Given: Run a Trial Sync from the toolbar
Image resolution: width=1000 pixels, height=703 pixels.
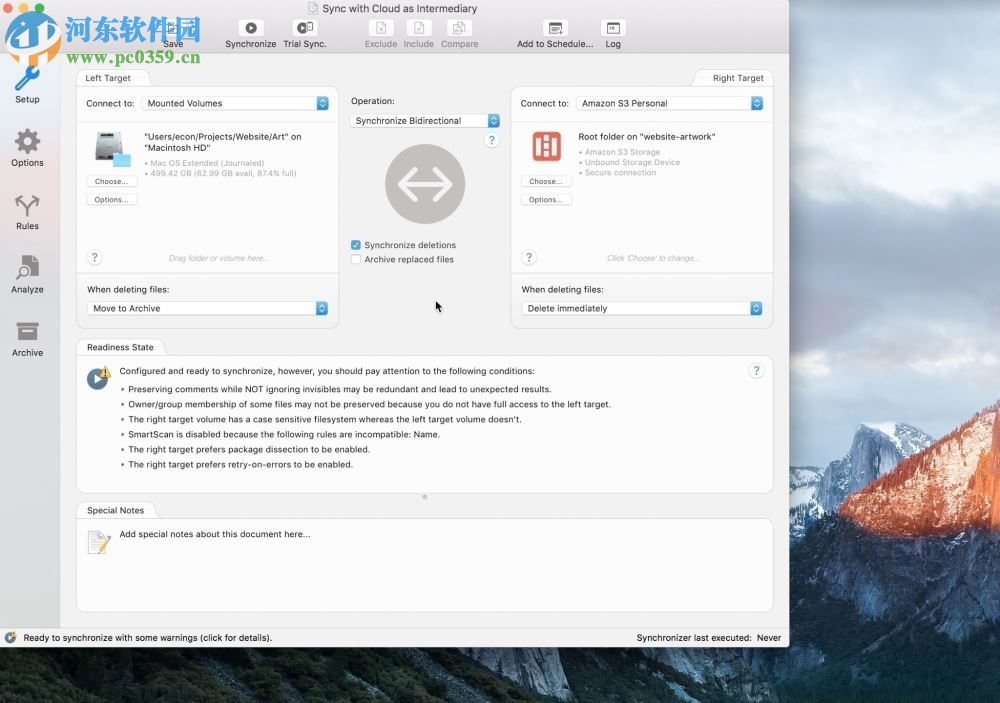Looking at the screenshot, I should 304,31.
